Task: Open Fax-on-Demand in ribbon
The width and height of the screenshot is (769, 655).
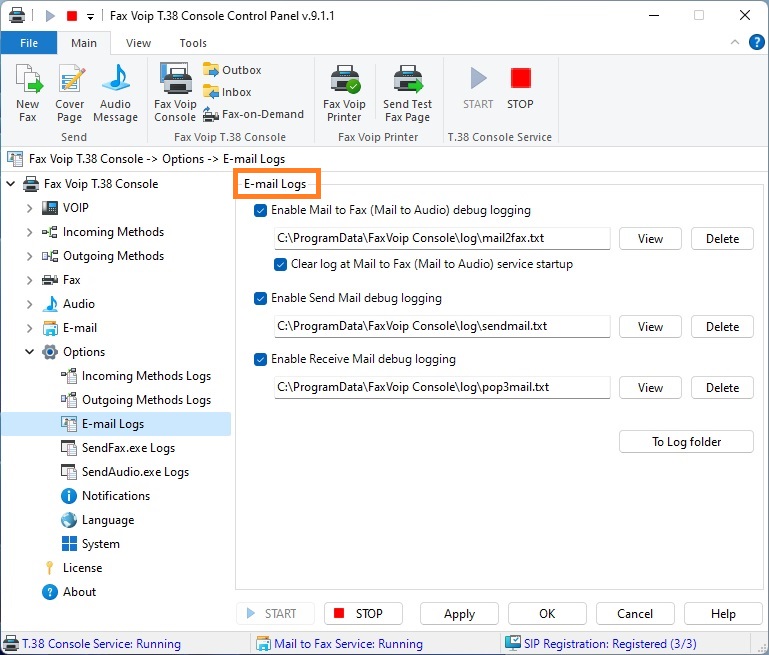Action: [254, 114]
